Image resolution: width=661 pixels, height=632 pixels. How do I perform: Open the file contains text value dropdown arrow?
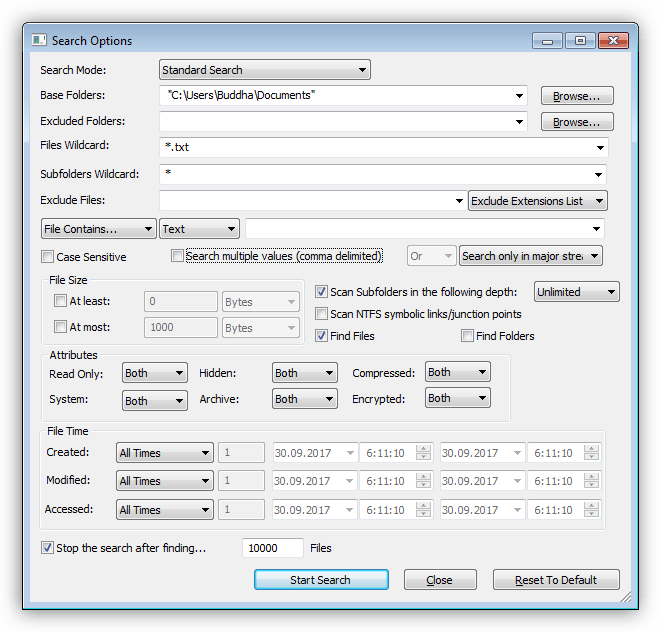pos(596,229)
